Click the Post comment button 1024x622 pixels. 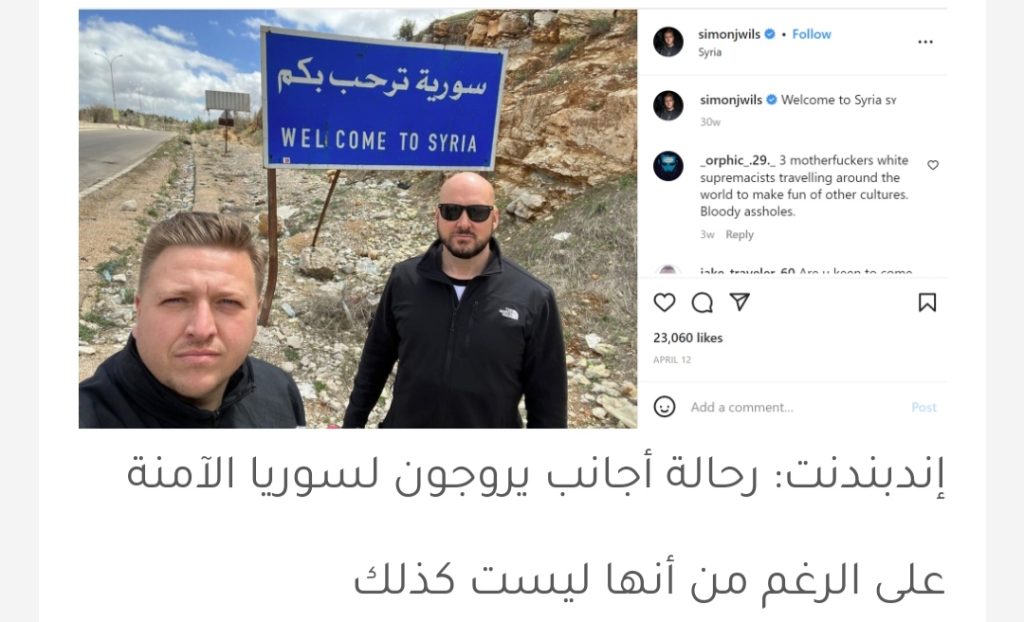point(923,407)
